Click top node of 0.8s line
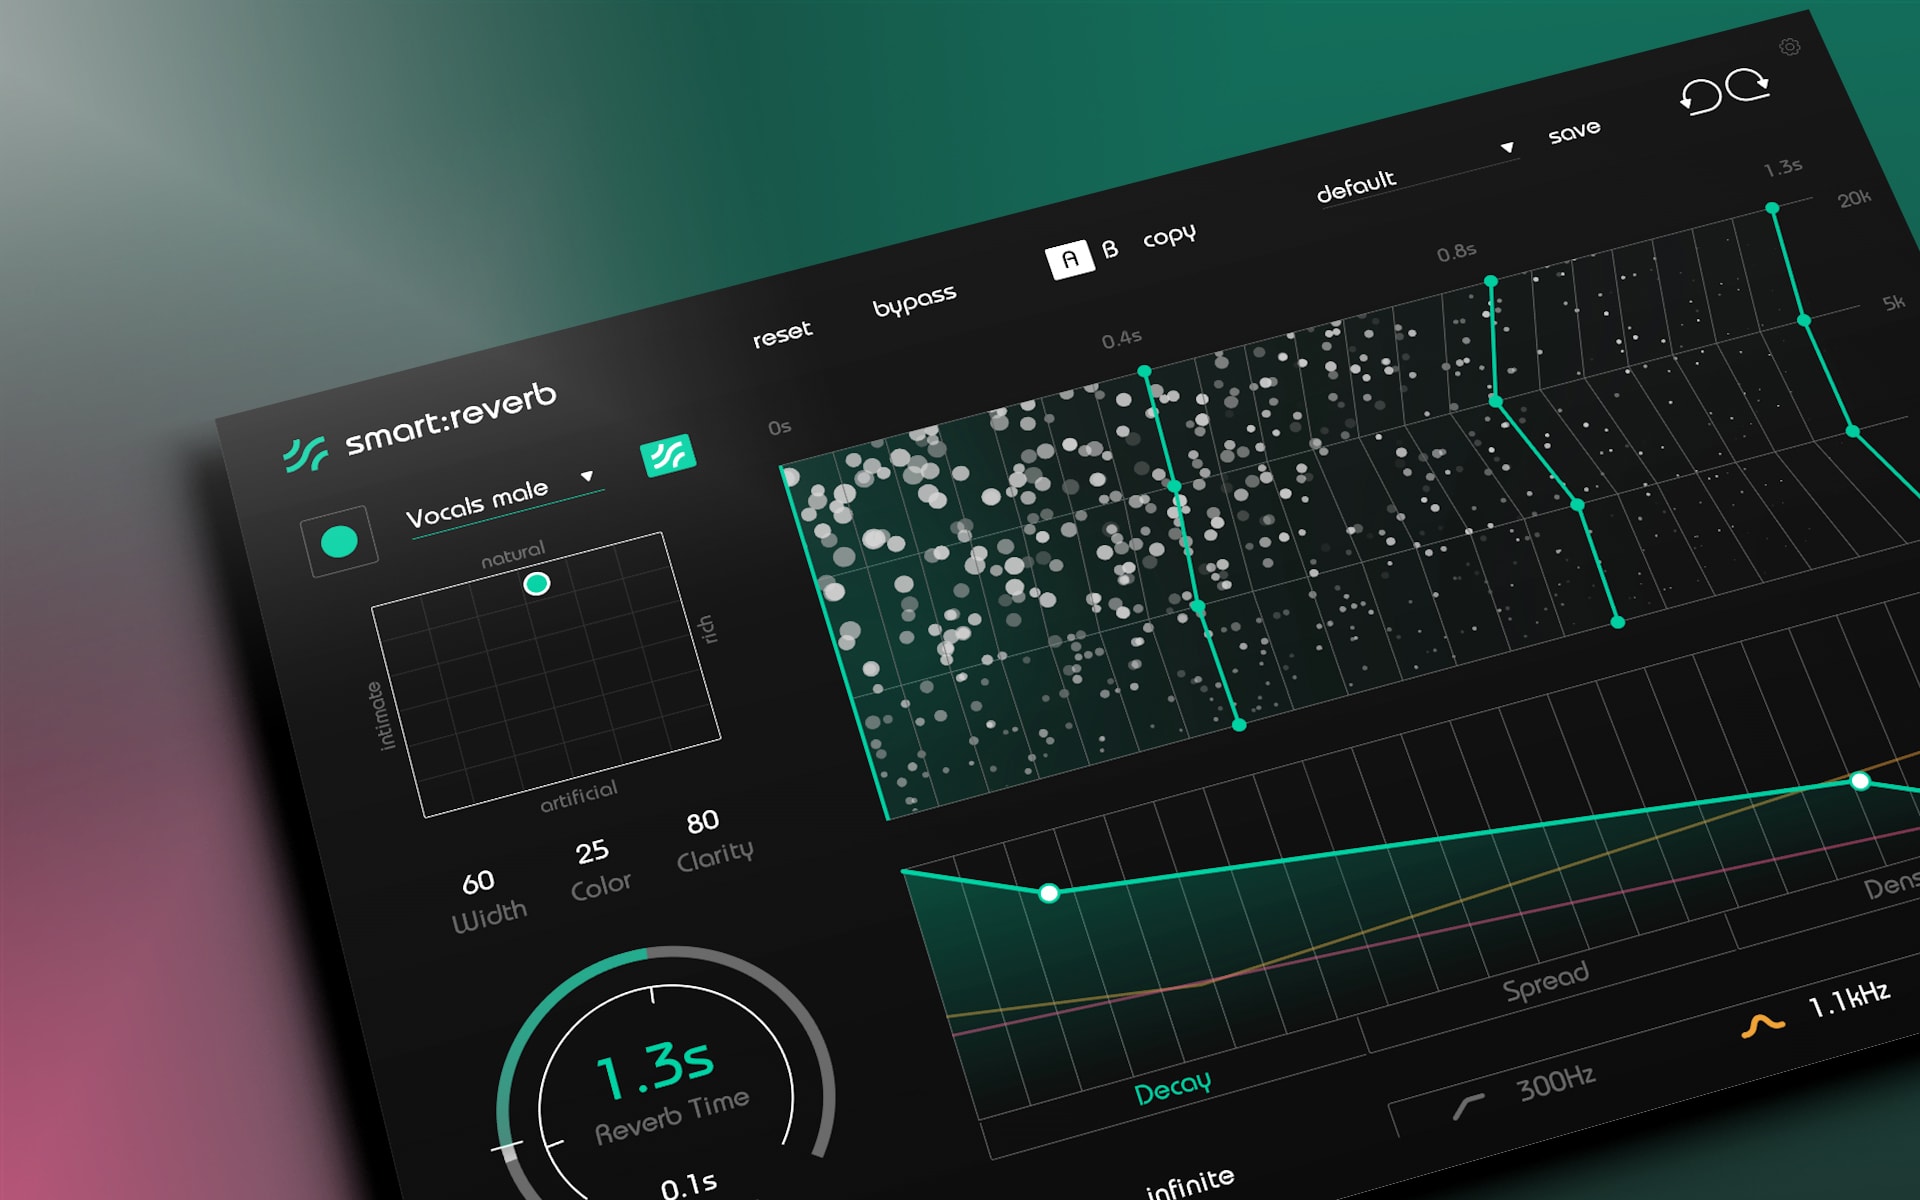Image resolution: width=1920 pixels, height=1200 pixels. point(1491,281)
